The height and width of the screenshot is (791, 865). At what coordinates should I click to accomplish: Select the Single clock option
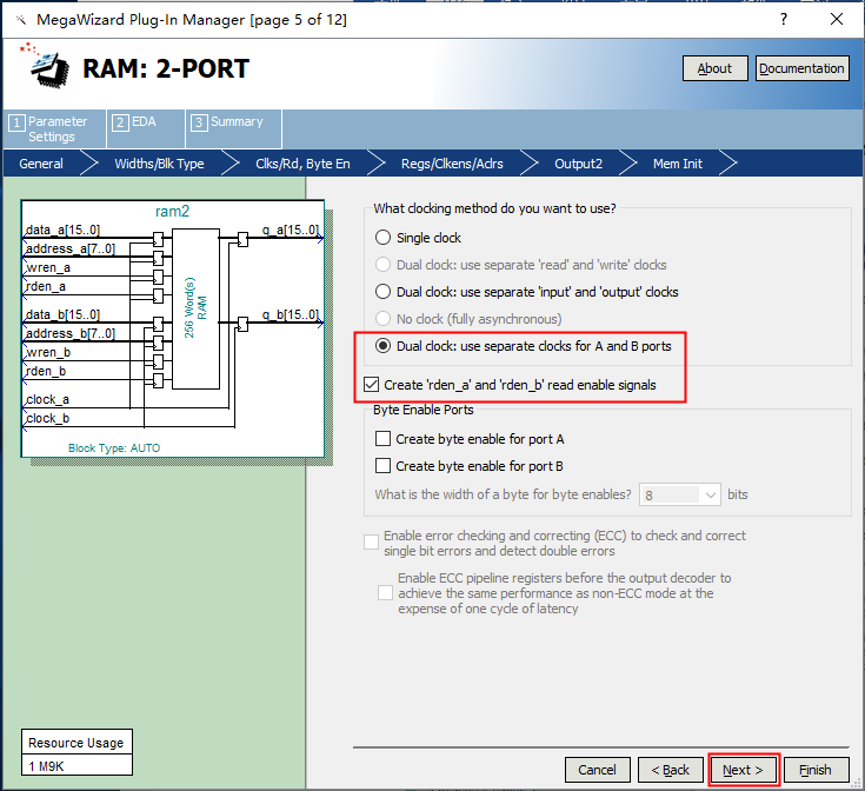[x=383, y=238]
